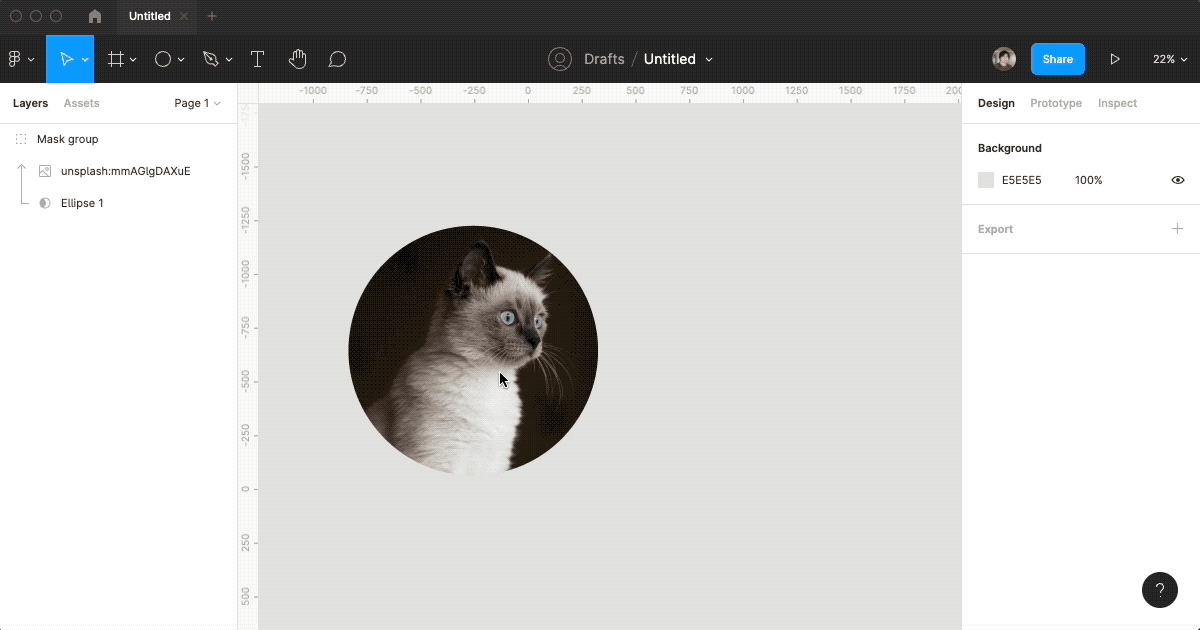Open the Drafts folder link
The height and width of the screenshot is (630, 1200).
pos(604,59)
